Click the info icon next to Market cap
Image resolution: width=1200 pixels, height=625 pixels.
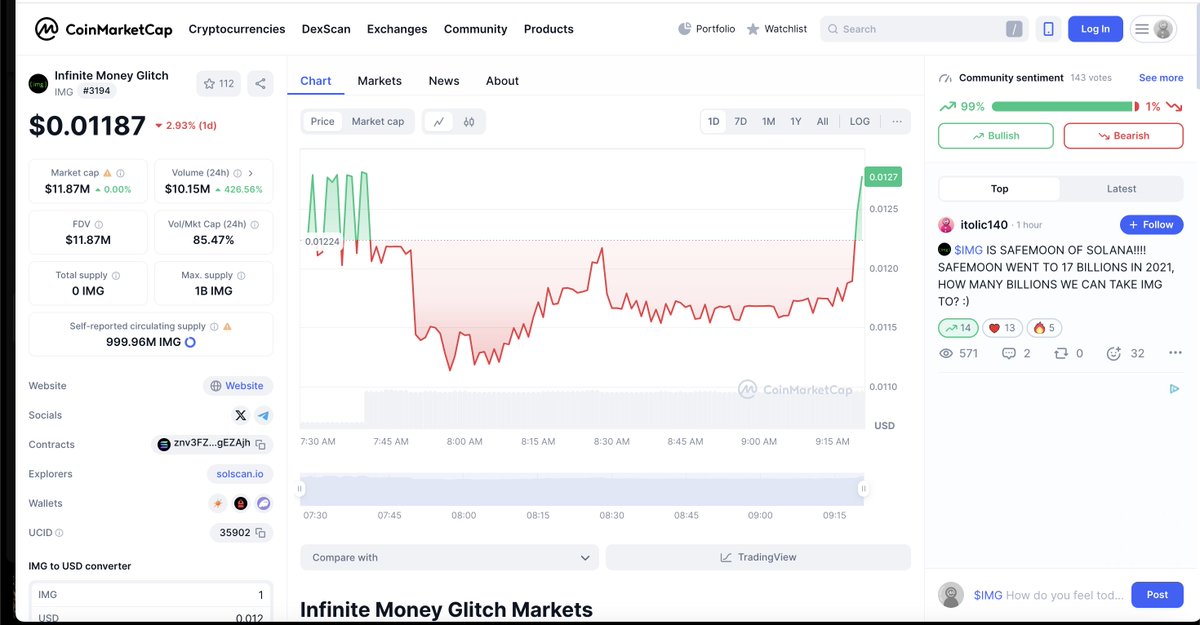(x=121, y=173)
